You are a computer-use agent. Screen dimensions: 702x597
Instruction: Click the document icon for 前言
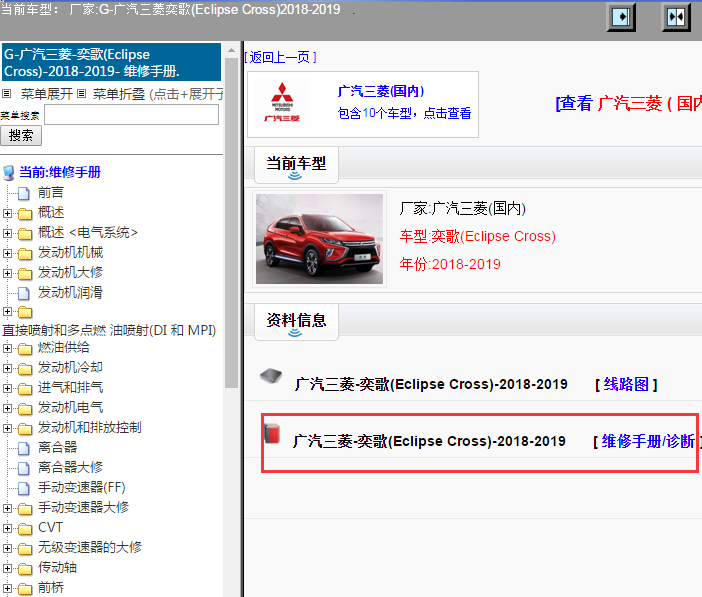pyautogui.click(x=24, y=193)
